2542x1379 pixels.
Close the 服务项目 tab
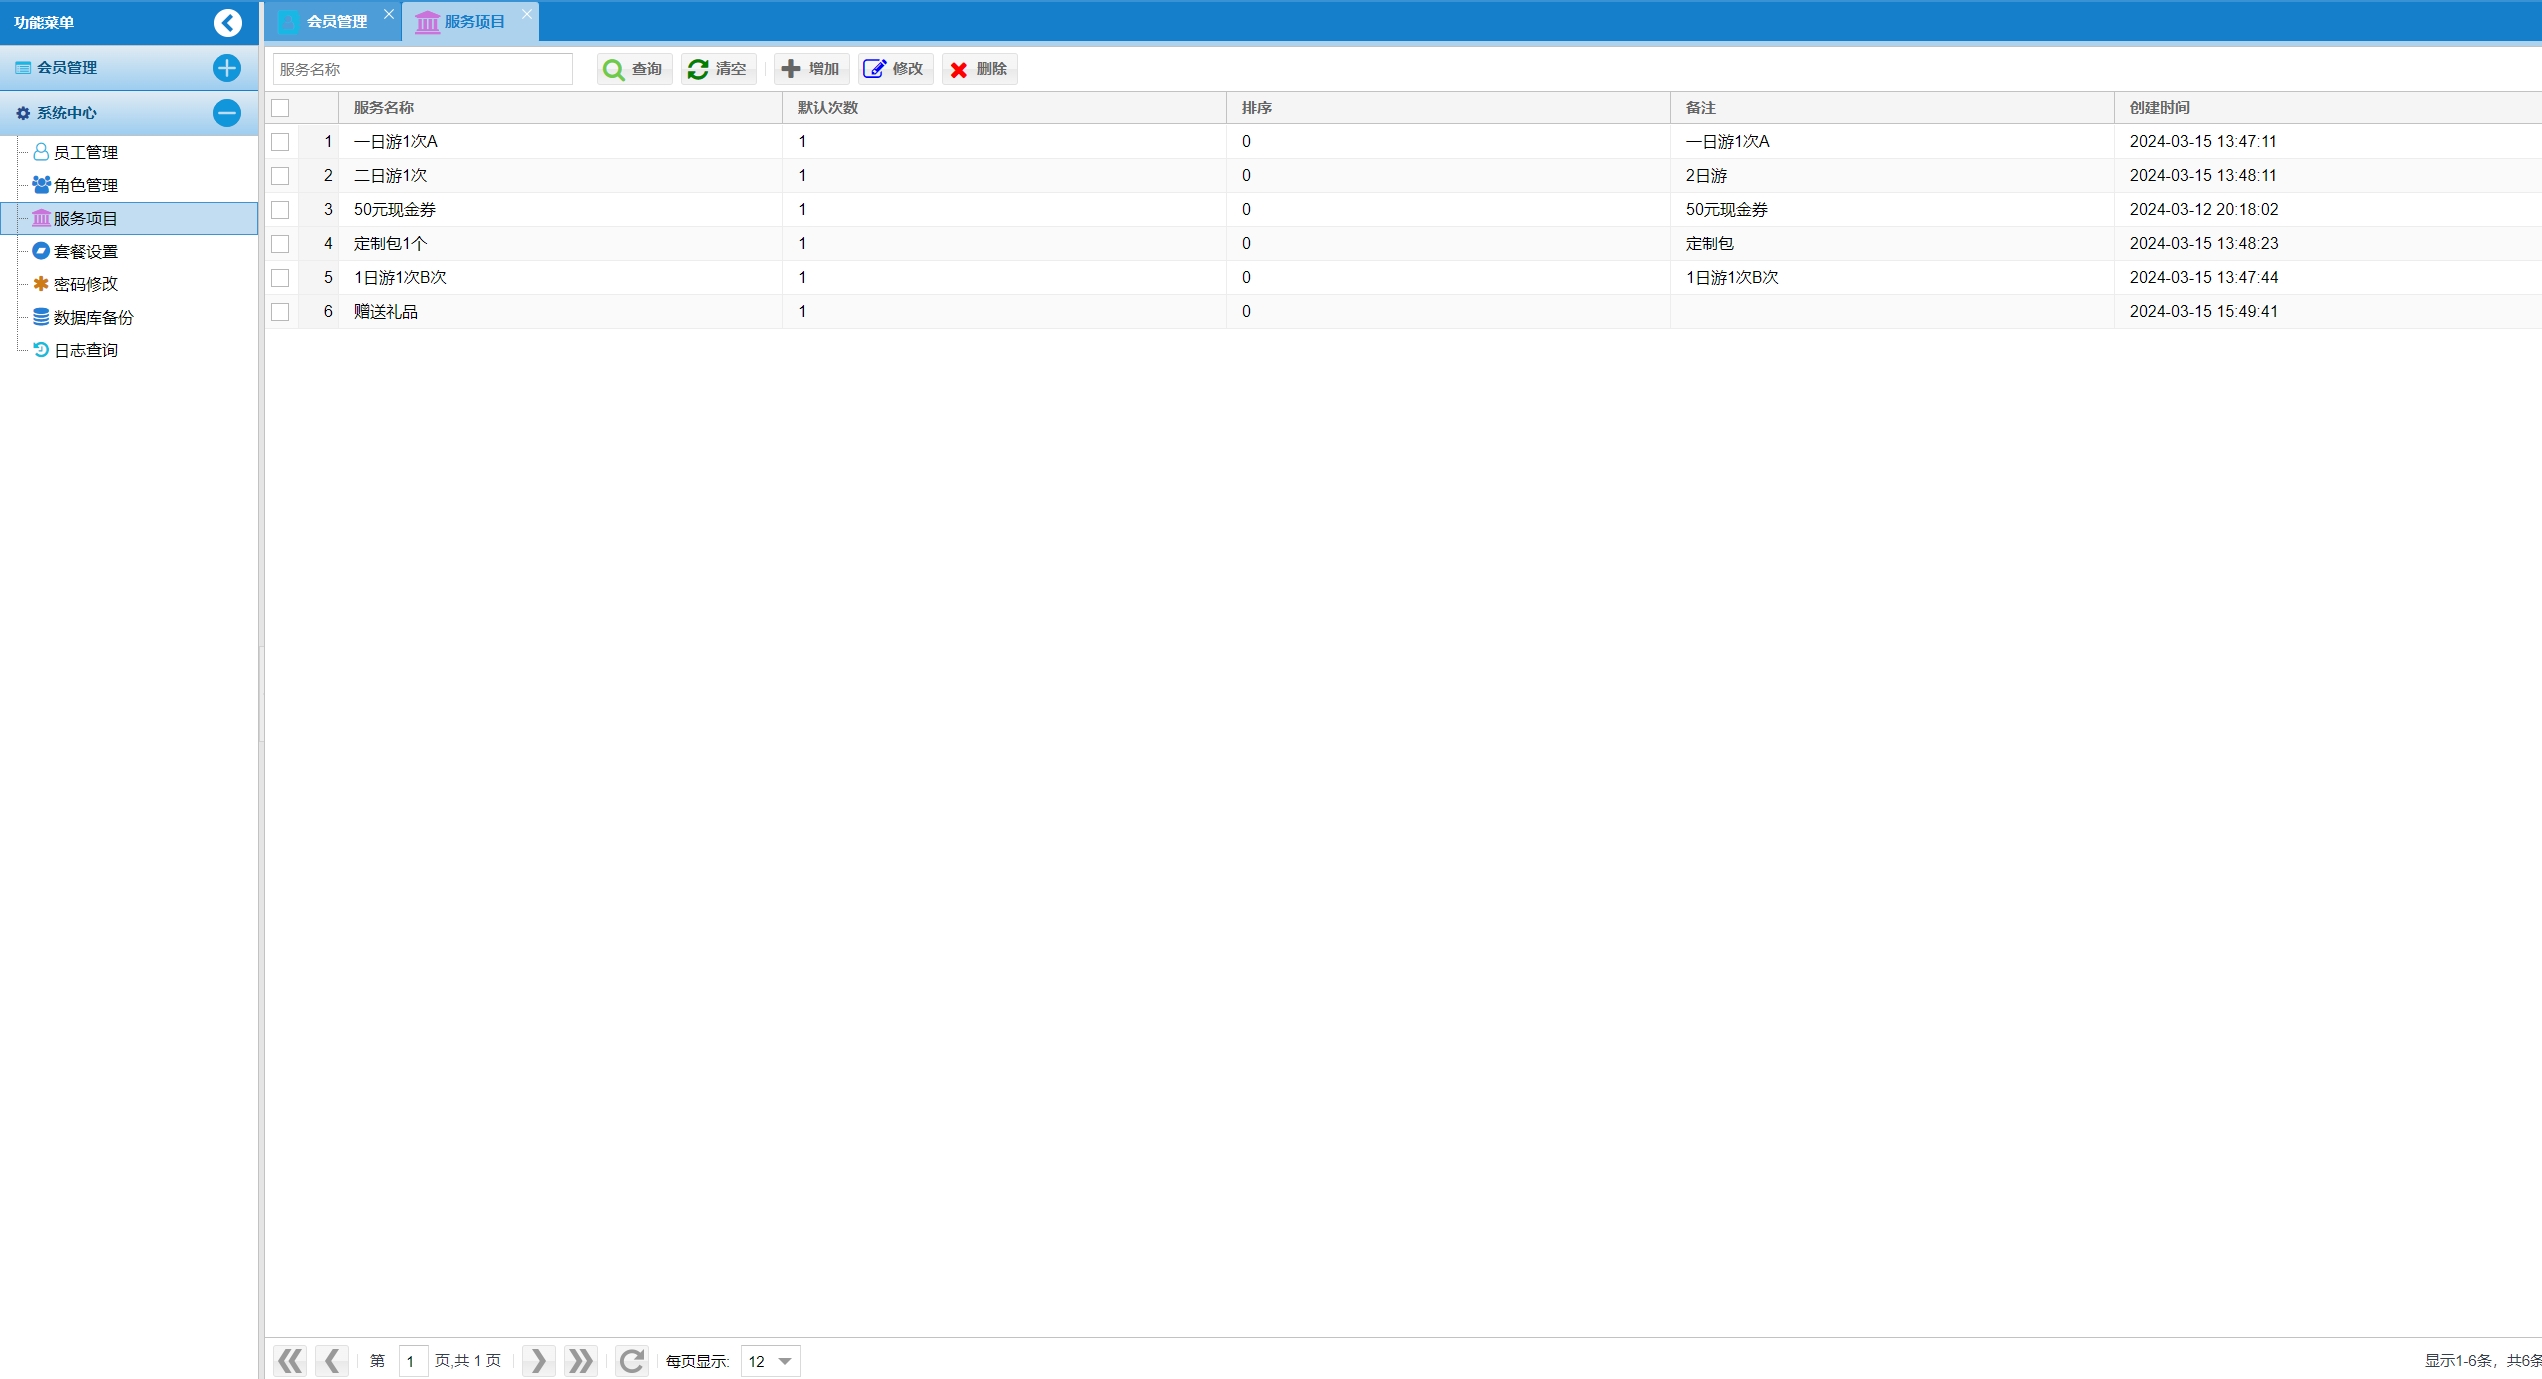click(527, 14)
